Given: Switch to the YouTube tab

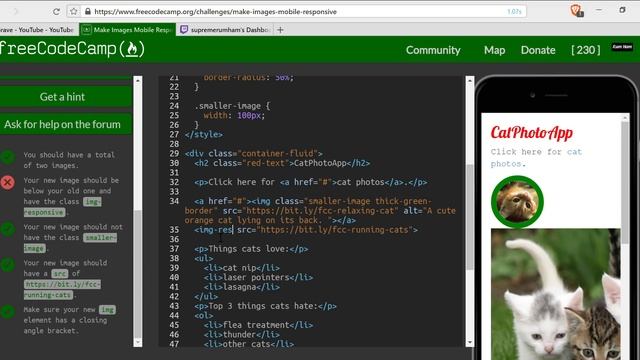Looking at the screenshot, I should [x=38, y=30].
